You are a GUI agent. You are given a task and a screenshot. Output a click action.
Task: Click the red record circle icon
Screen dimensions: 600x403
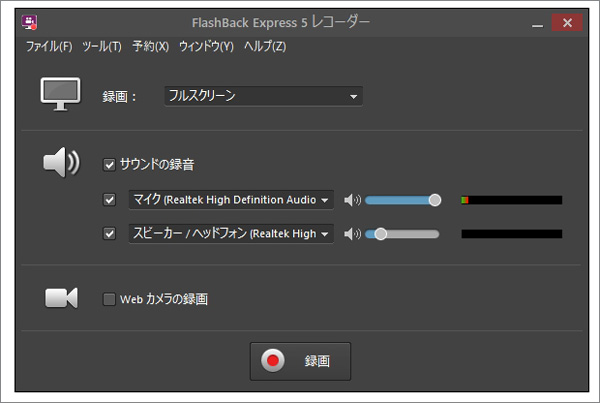click(272, 361)
